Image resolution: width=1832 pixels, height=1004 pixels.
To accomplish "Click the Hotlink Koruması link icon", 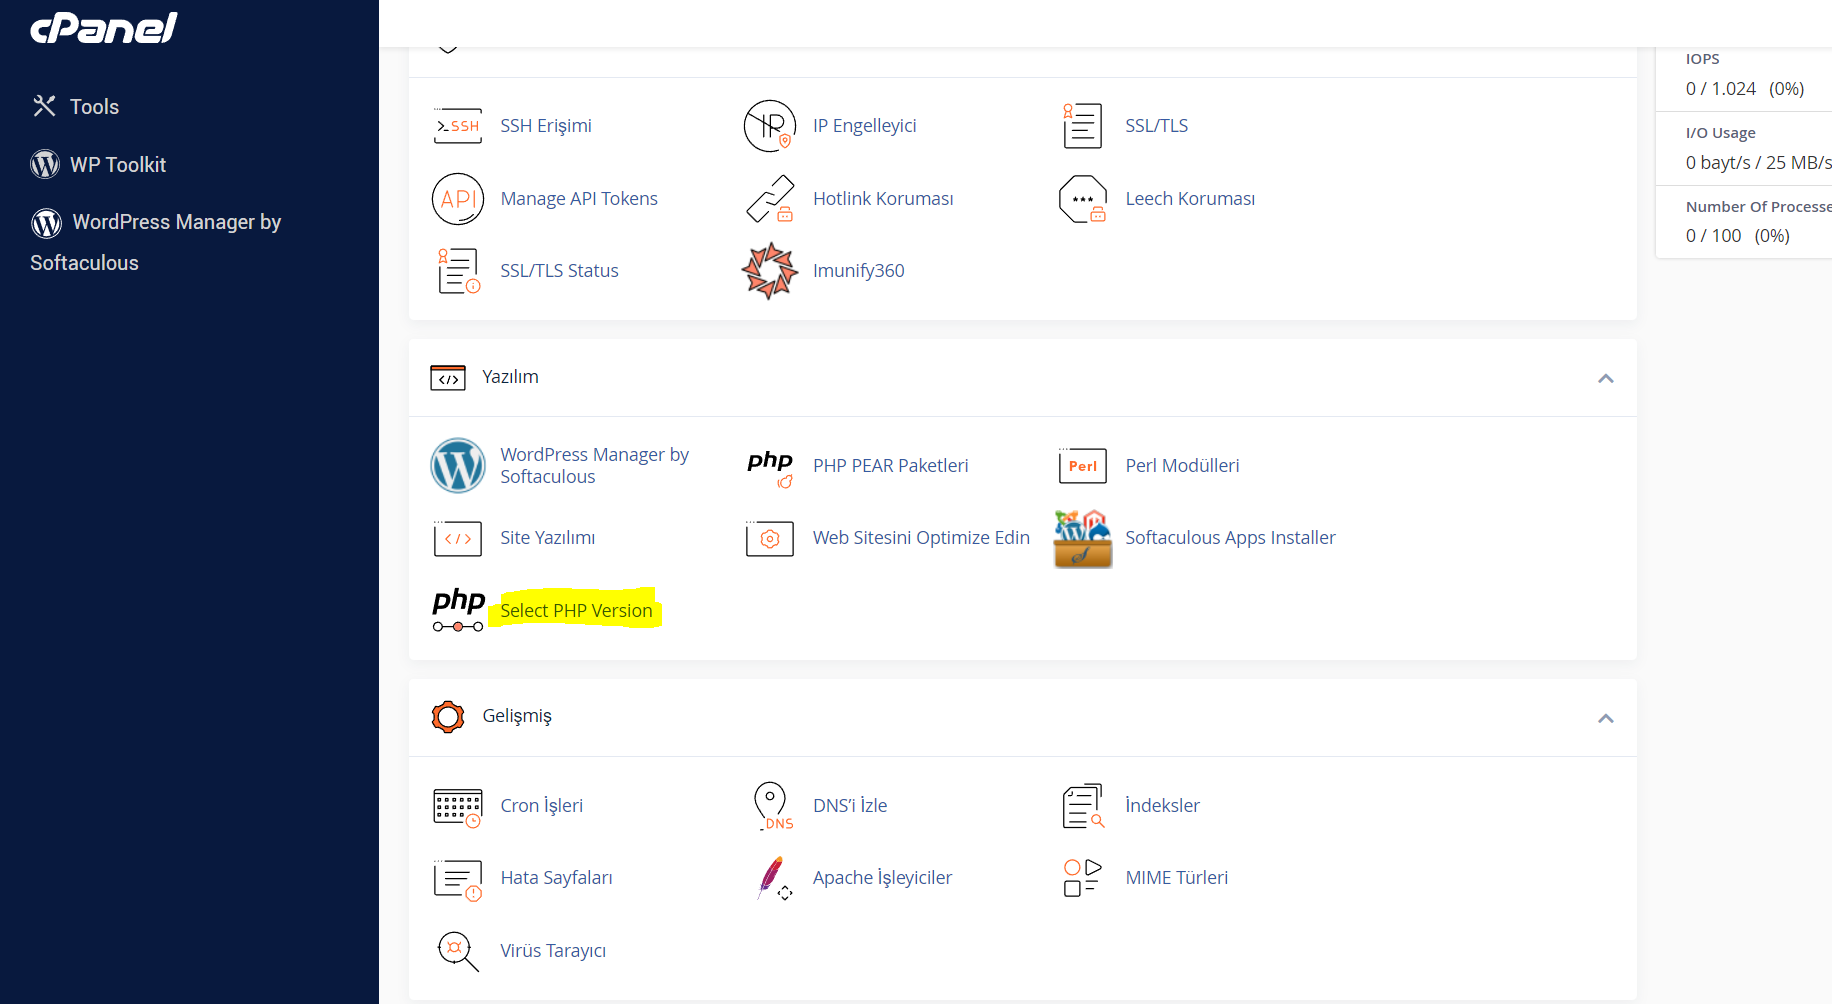I will [x=769, y=198].
